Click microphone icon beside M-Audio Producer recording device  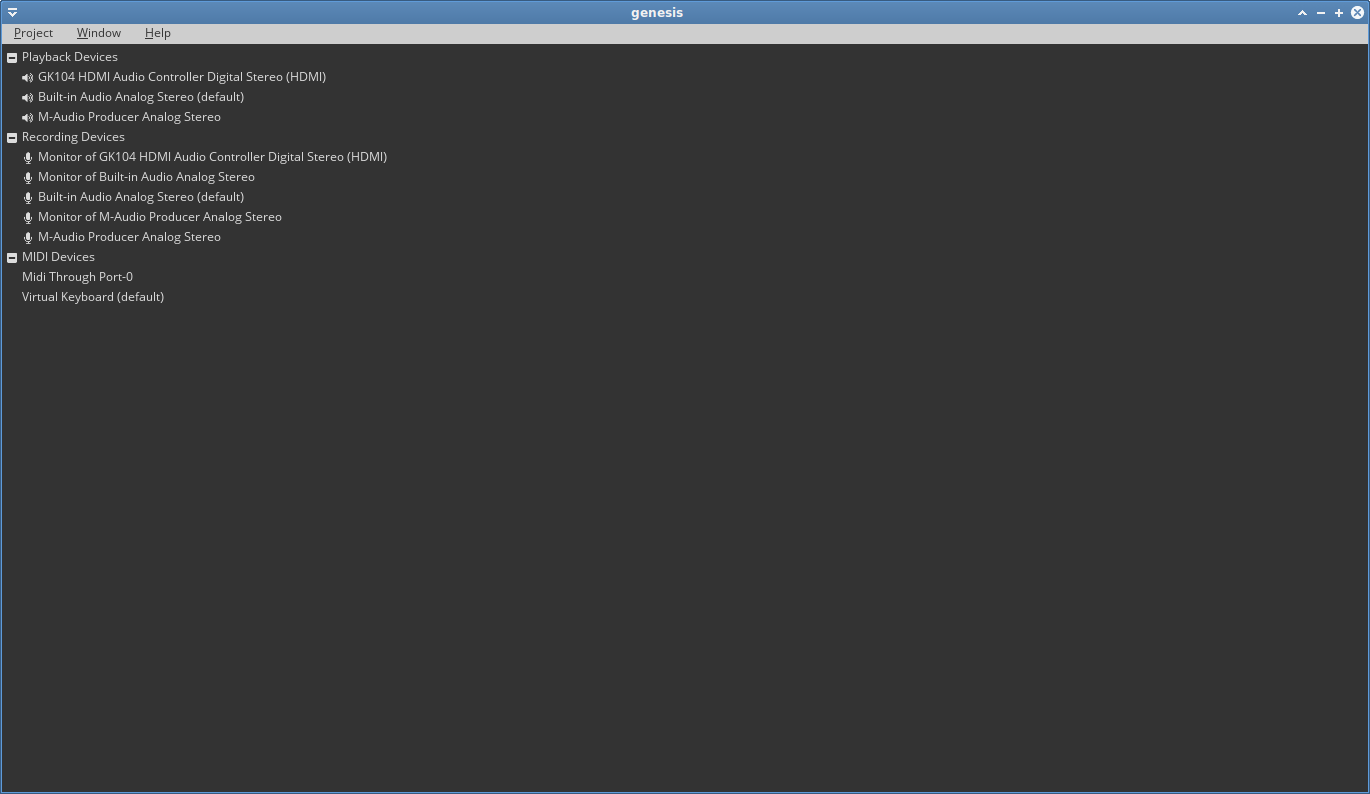(28, 237)
